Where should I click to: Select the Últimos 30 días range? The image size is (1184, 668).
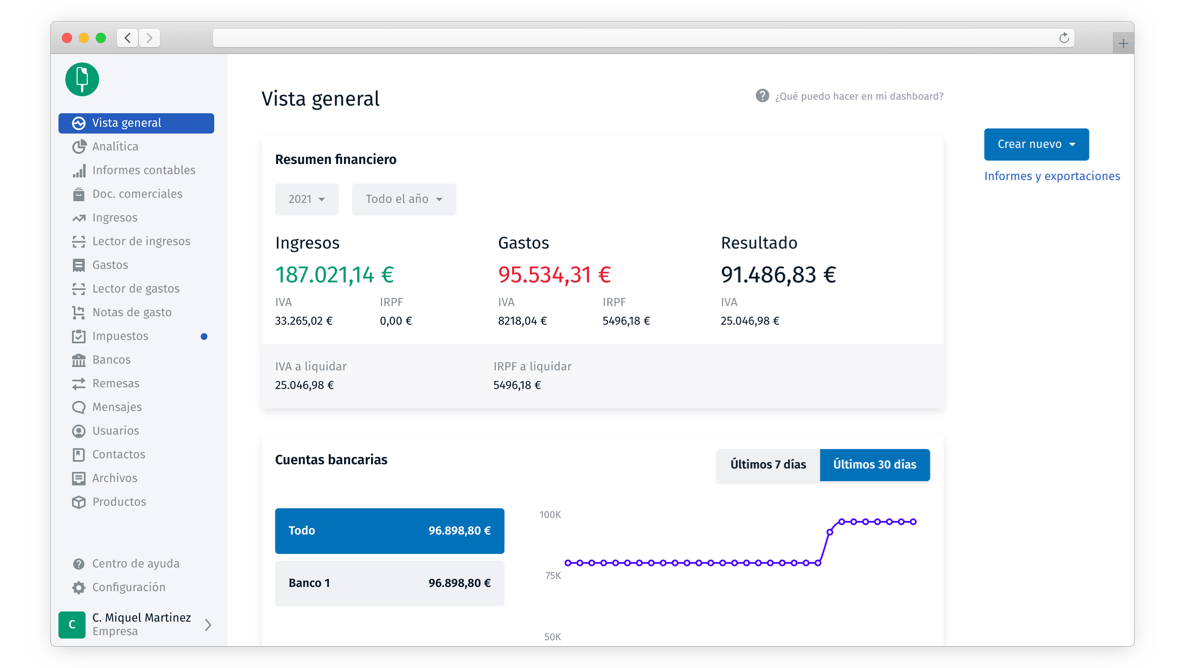pyautogui.click(x=874, y=465)
